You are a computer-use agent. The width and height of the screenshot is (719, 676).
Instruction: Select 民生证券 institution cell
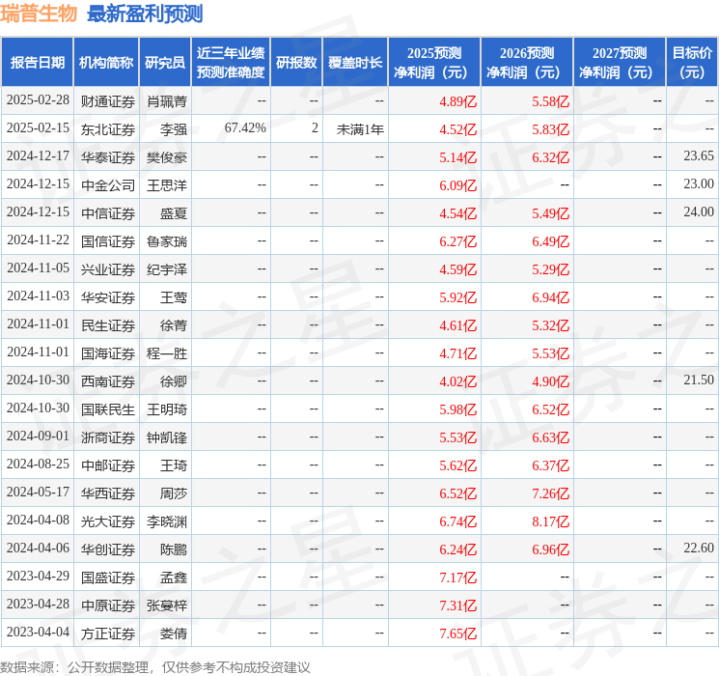point(108,326)
